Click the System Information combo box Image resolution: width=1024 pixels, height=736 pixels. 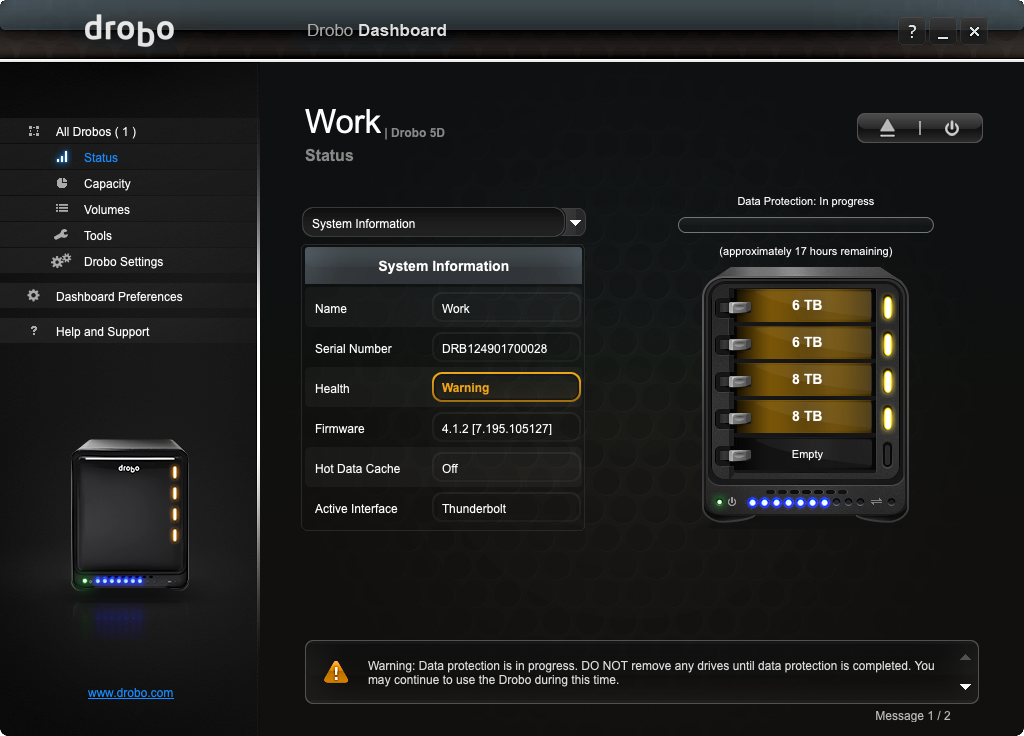click(x=433, y=223)
